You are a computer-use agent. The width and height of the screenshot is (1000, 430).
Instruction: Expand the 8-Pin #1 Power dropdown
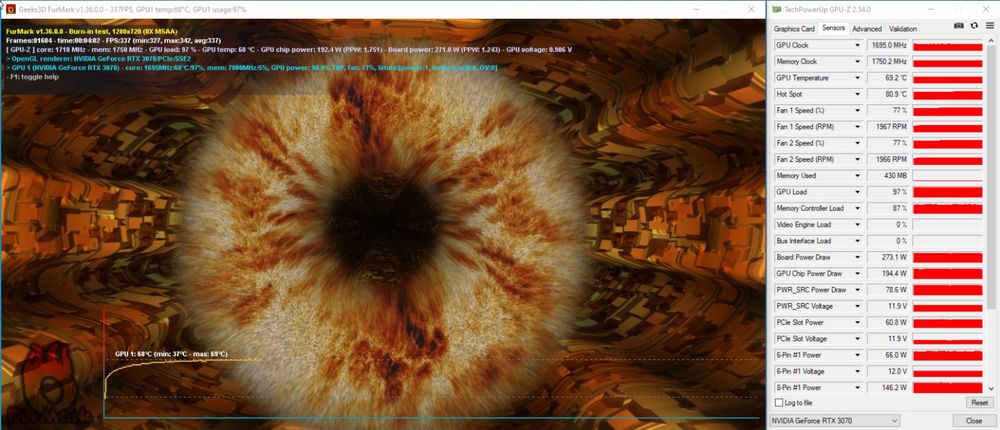858,387
